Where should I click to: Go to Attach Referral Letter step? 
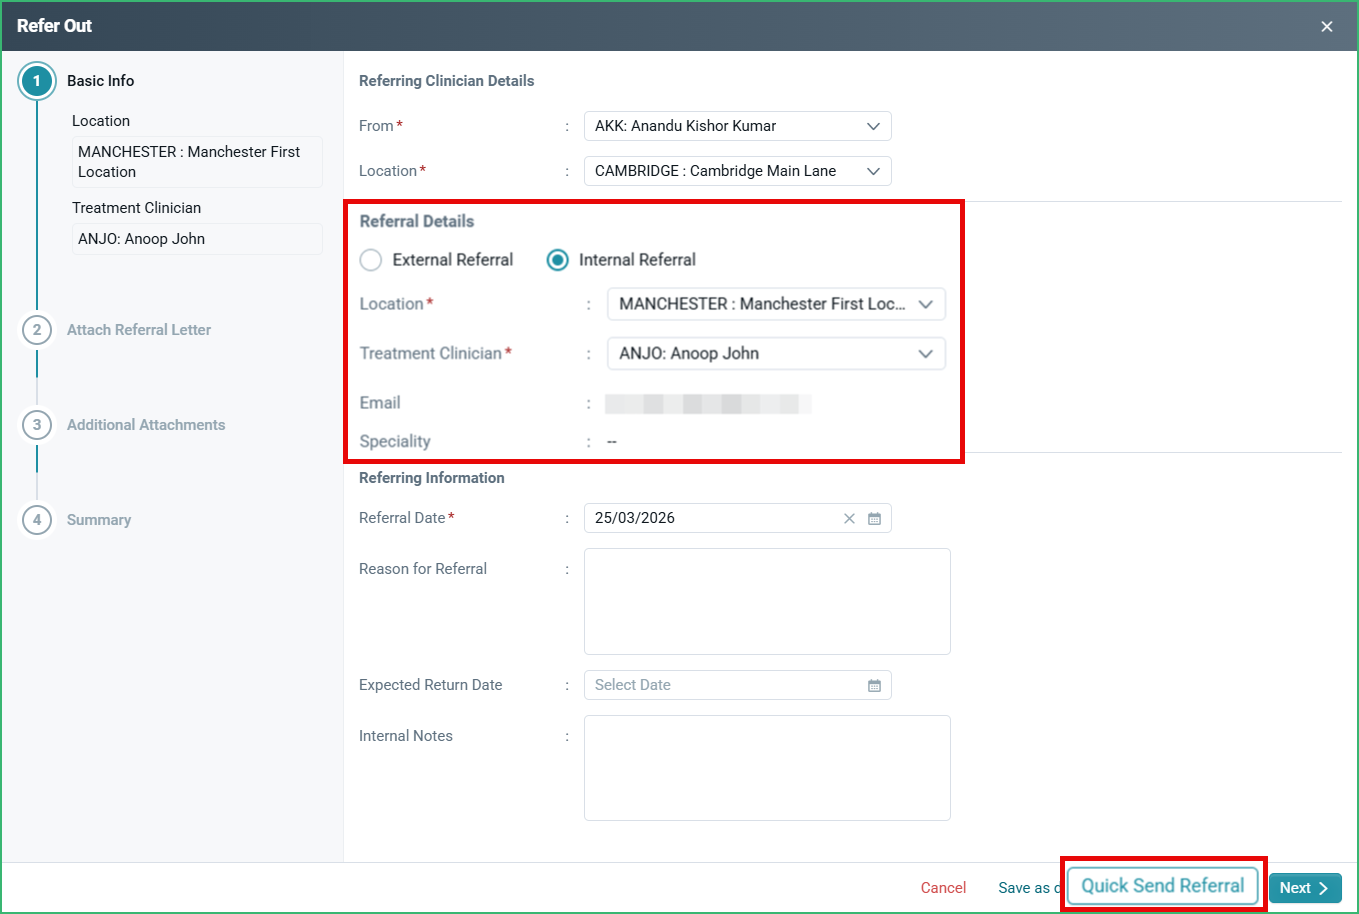(x=139, y=330)
